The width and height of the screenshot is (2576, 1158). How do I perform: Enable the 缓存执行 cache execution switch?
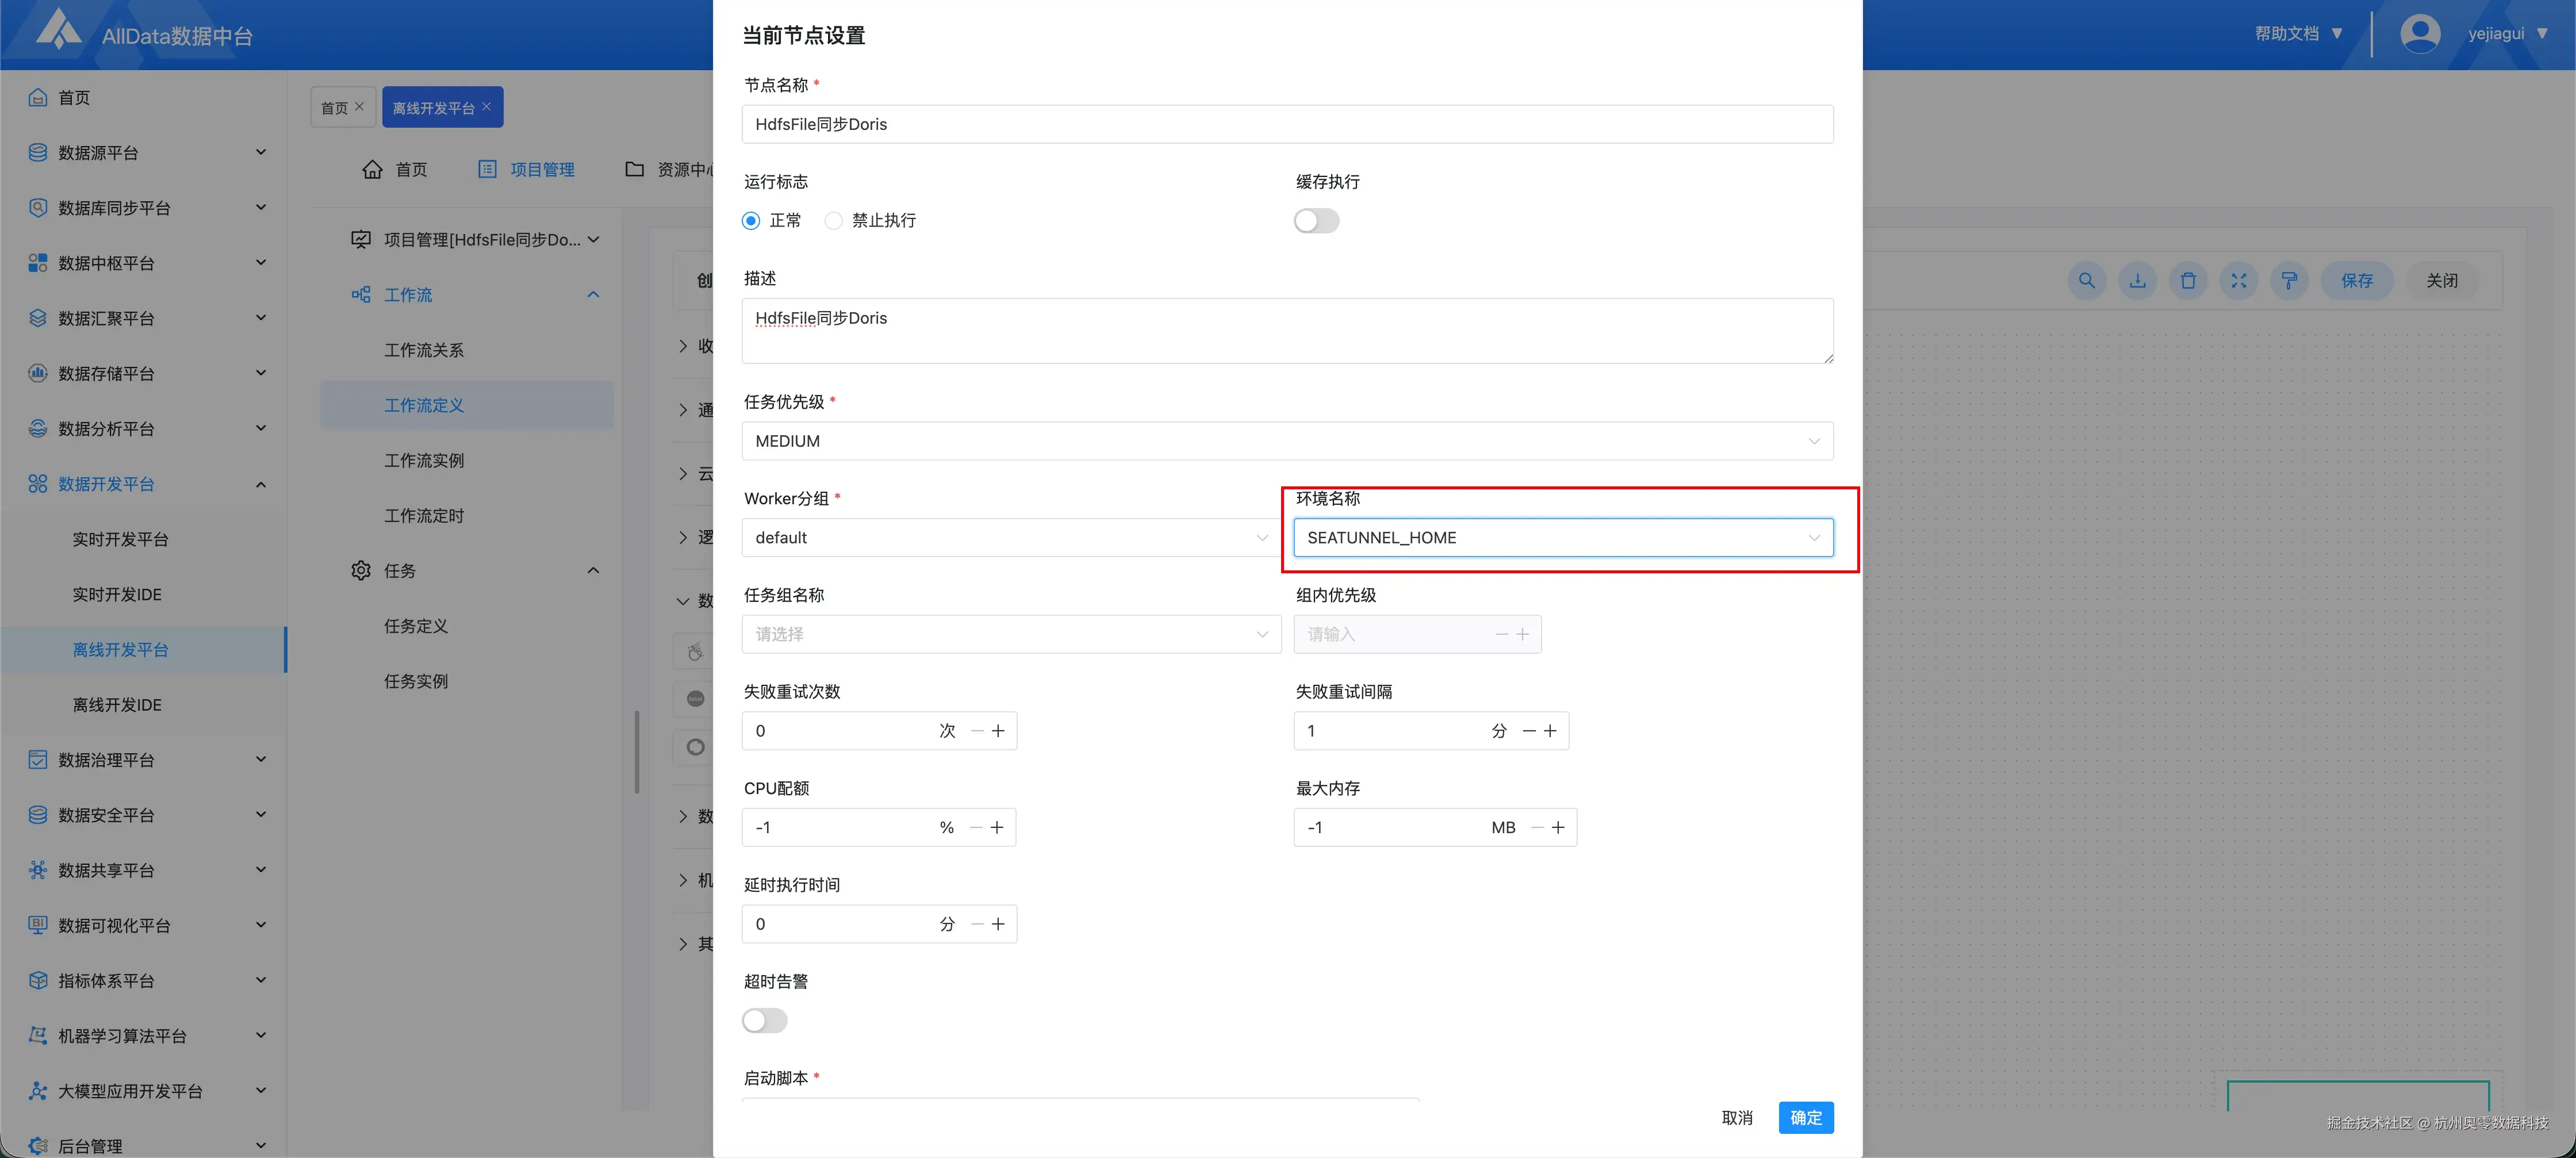pyautogui.click(x=1316, y=220)
